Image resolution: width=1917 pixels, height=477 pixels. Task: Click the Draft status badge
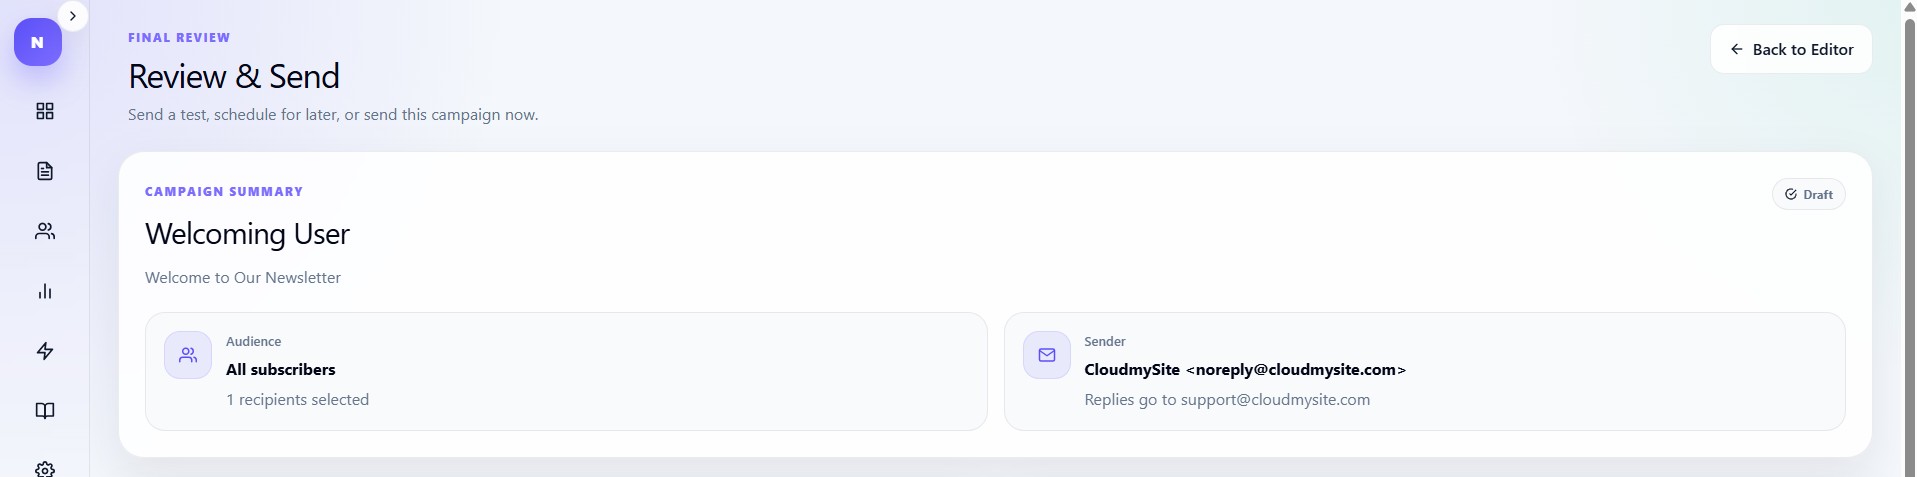coord(1809,194)
